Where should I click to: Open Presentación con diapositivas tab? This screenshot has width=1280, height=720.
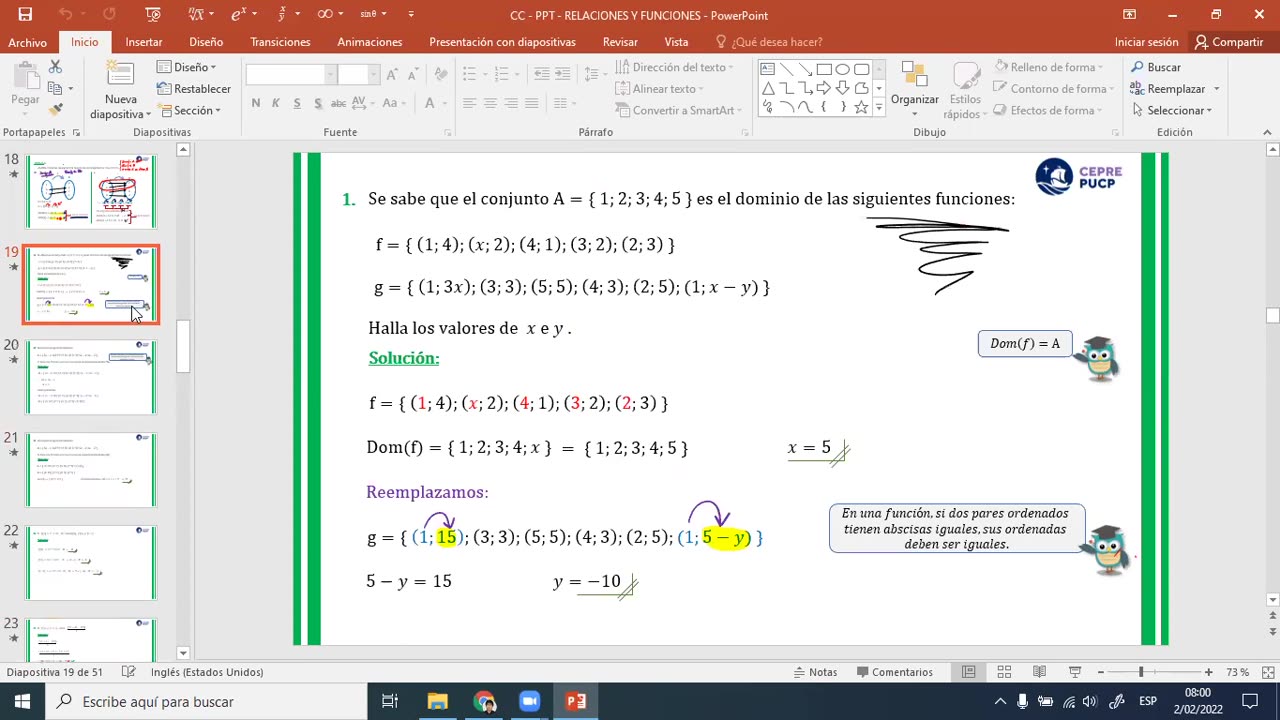[x=502, y=42]
